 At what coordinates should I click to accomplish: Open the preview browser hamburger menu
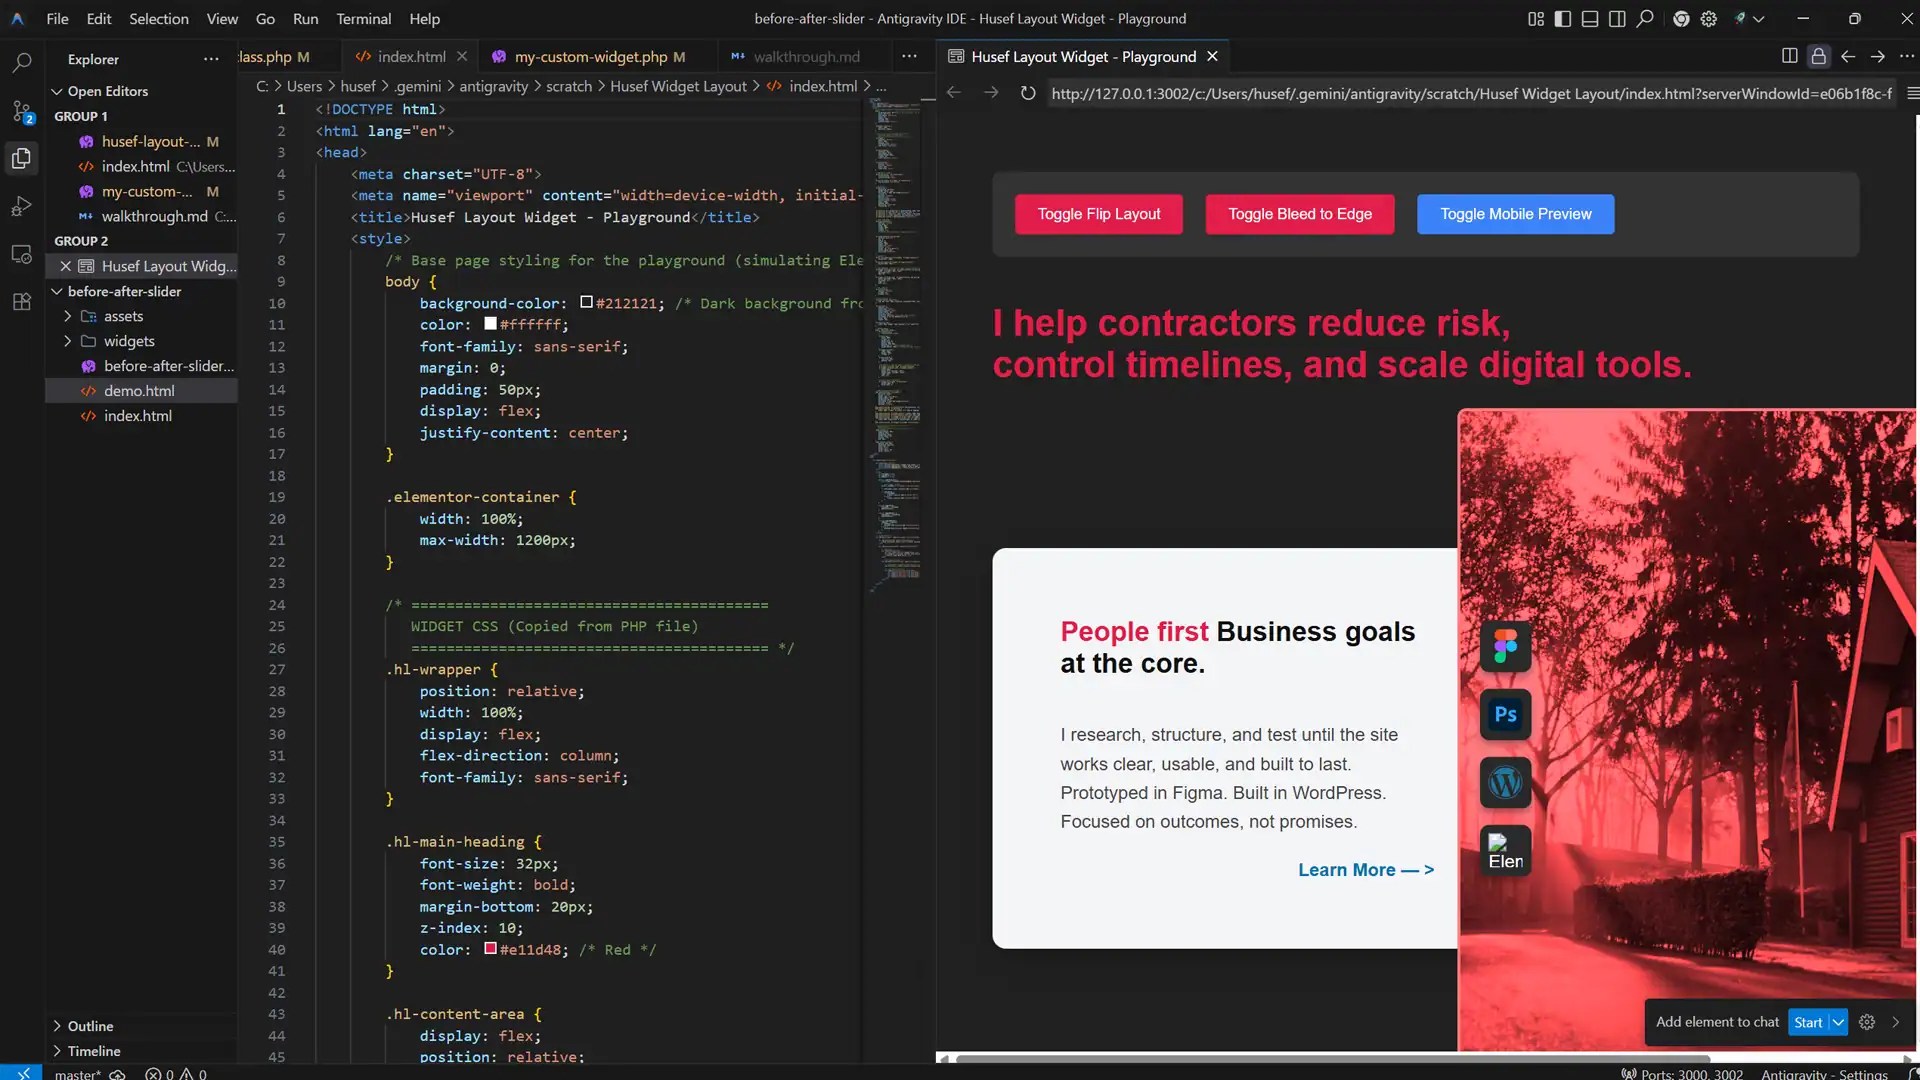tap(1912, 93)
